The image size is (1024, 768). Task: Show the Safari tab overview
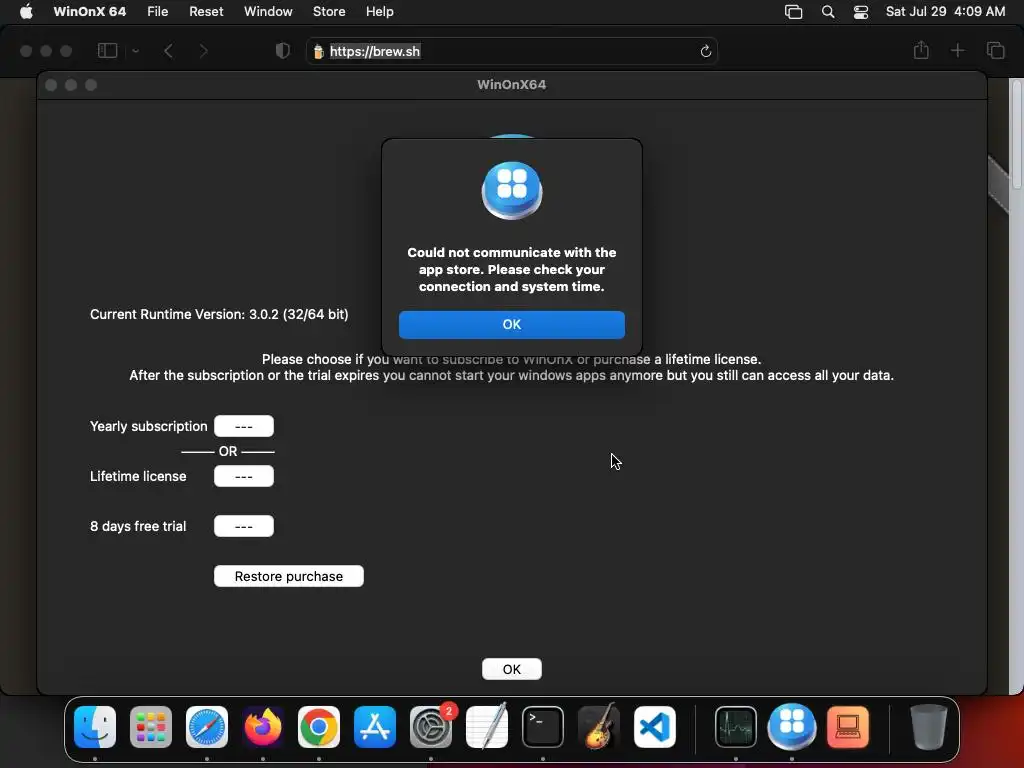[995, 50]
